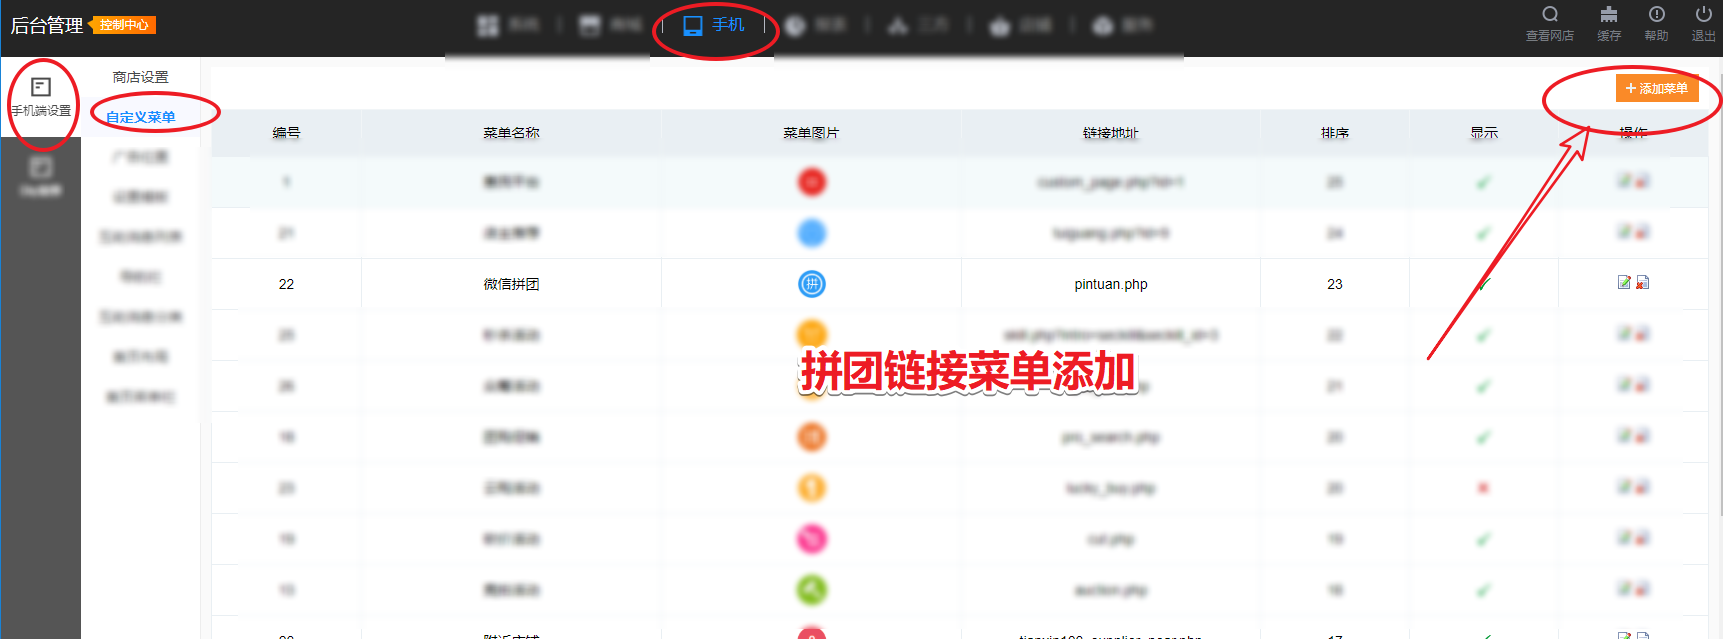This screenshot has height=639, width=1723.
Task: Click the 显示 column header
Action: point(1484,133)
